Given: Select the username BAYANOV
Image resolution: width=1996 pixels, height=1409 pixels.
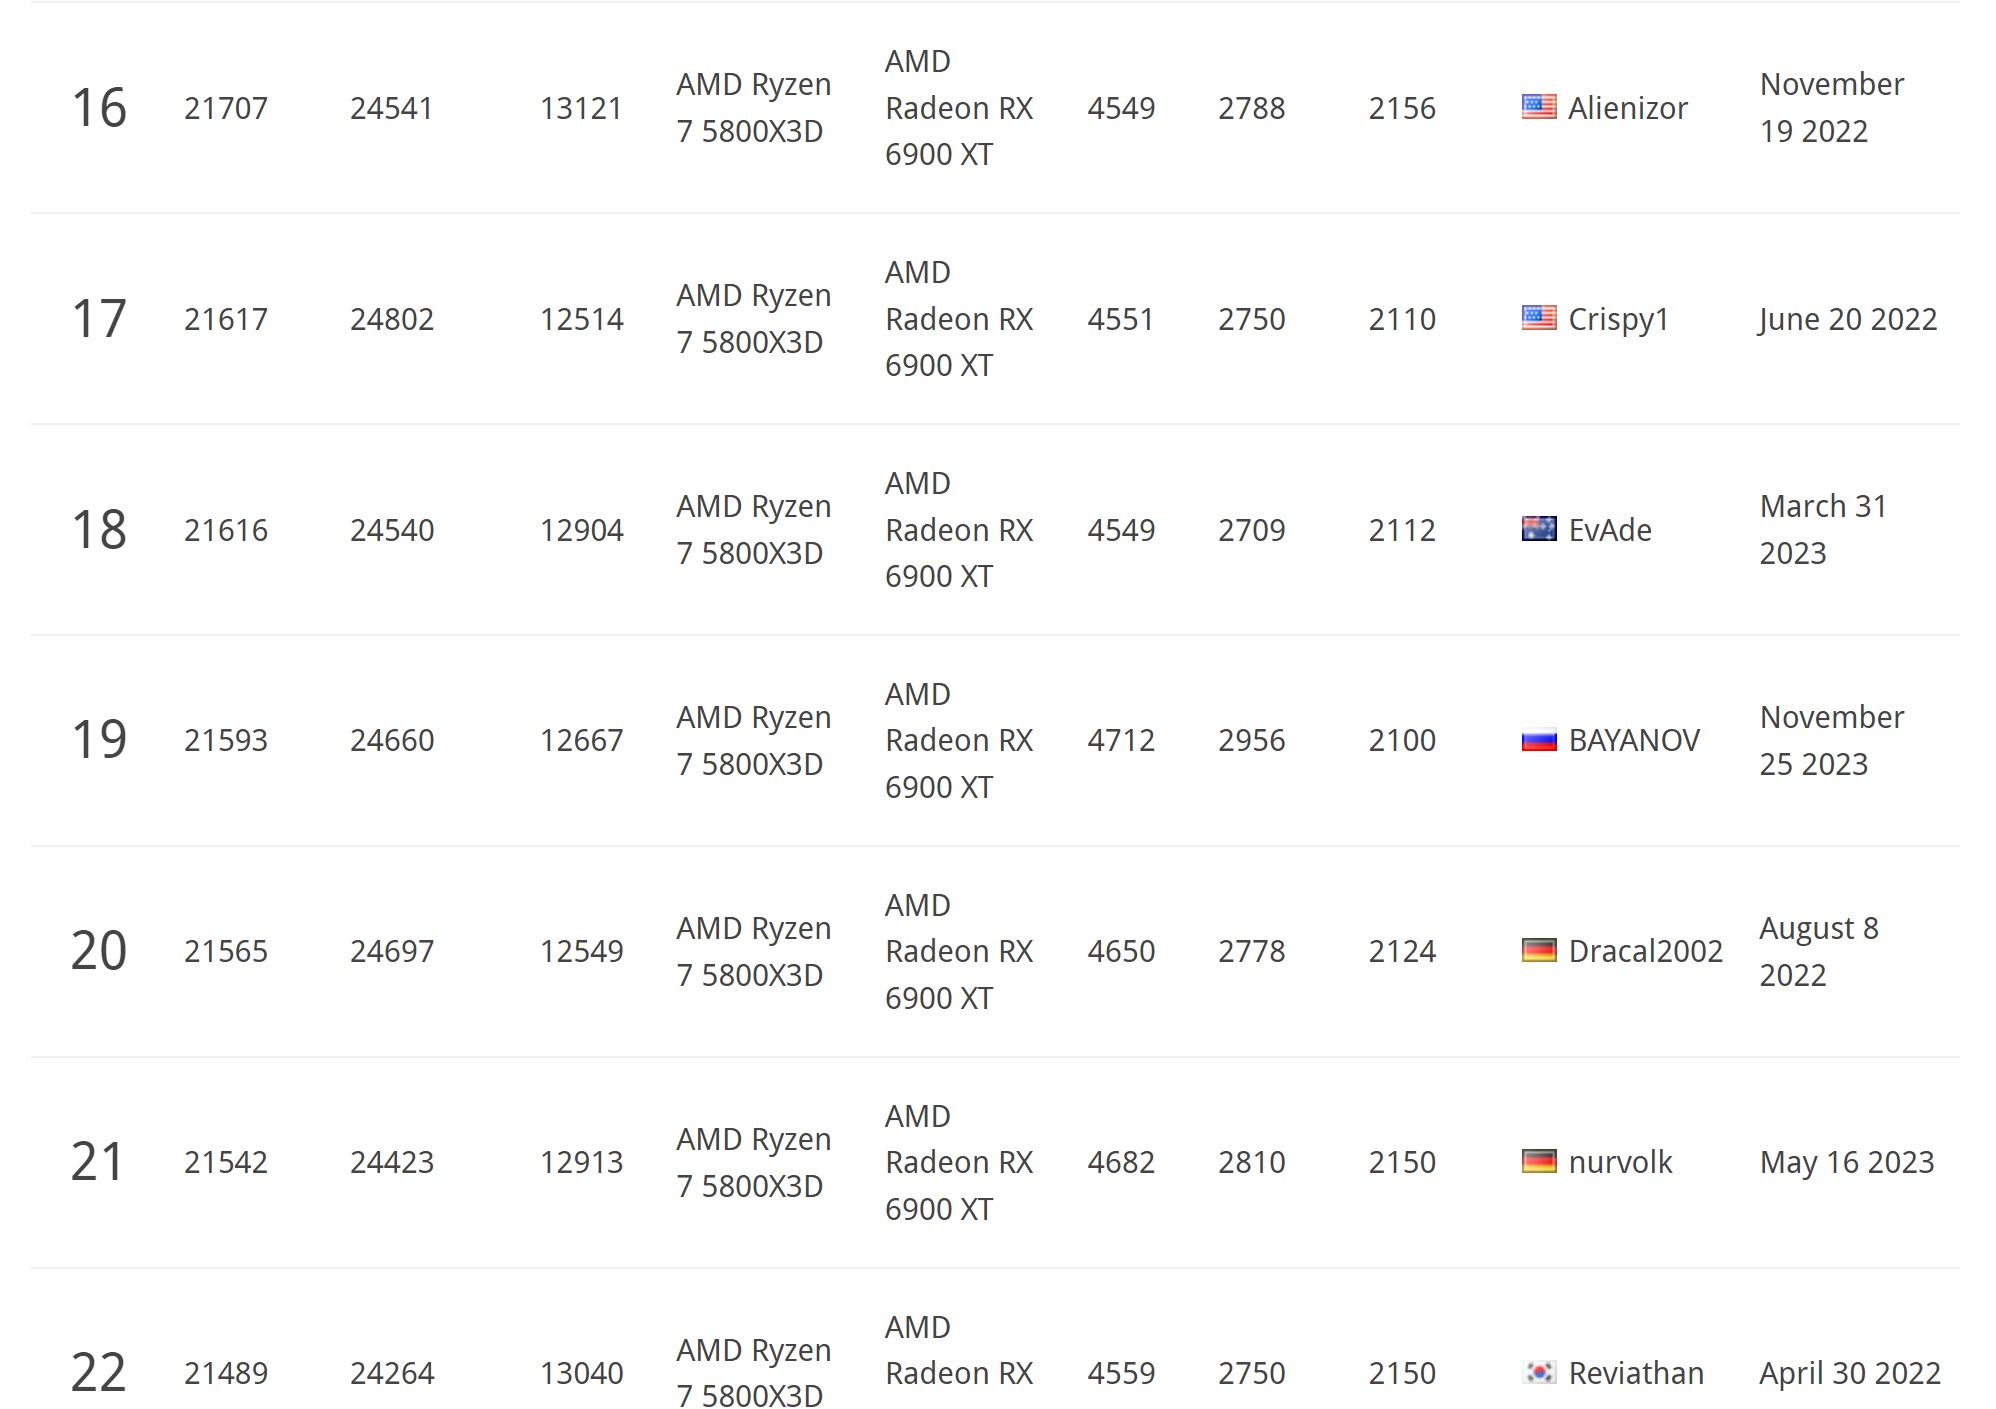Looking at the screenshot, I should coord(1633,740).
